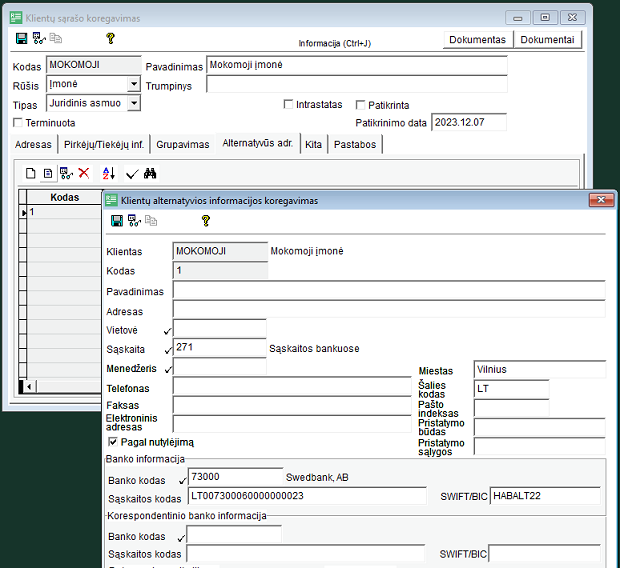Select row 1 in Kodas list

[64, 212]
